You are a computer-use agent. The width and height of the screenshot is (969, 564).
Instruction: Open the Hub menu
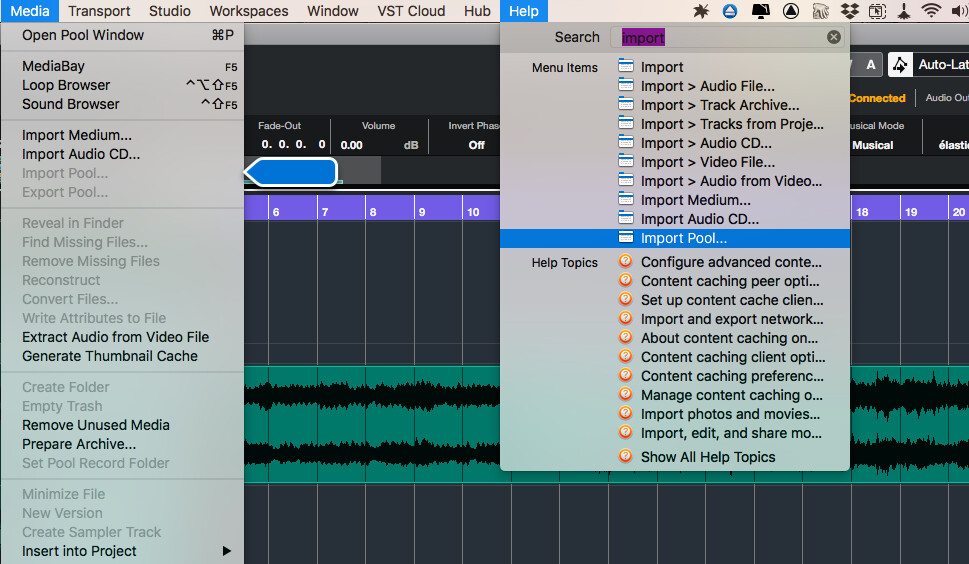tap(477, 11)
